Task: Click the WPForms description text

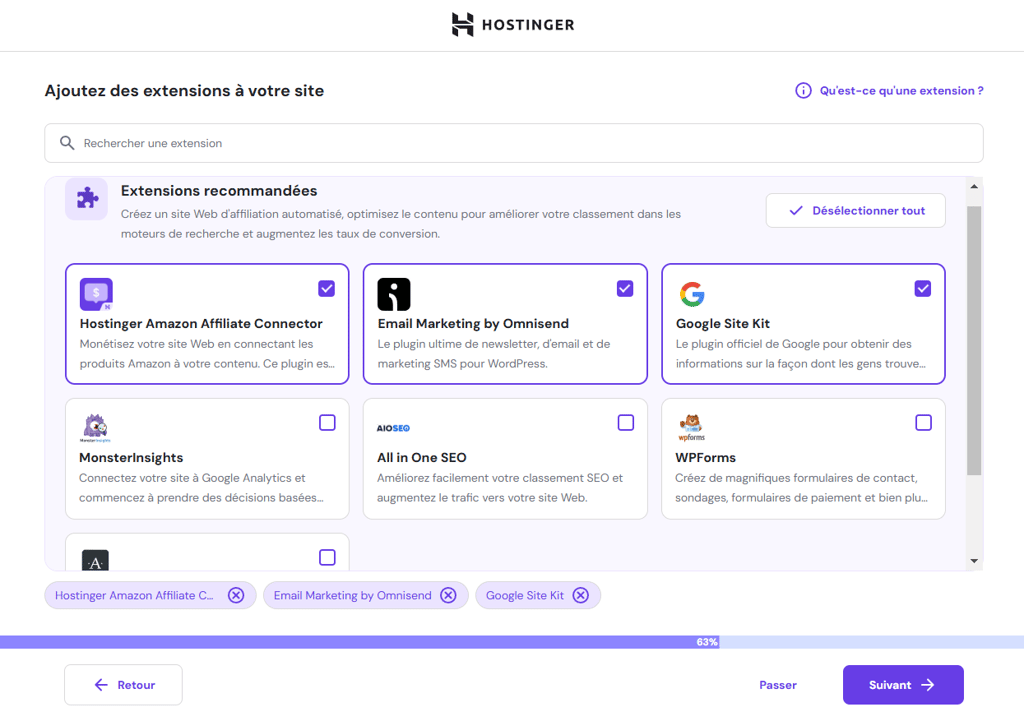Action: click(801, 488)
